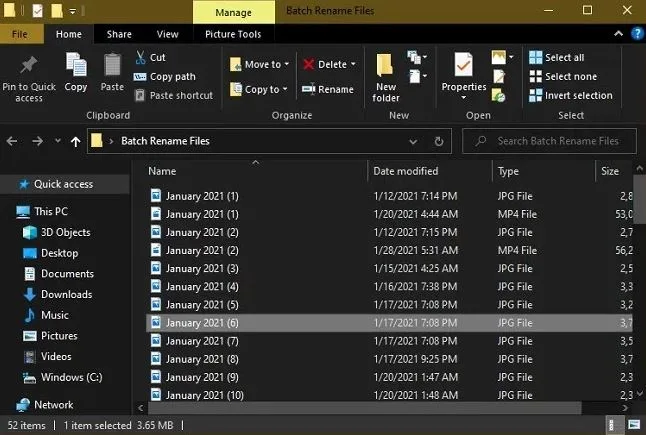This screenshot has width=646, height=435.
Task: Click Select all button
Action: coord(557,57)
